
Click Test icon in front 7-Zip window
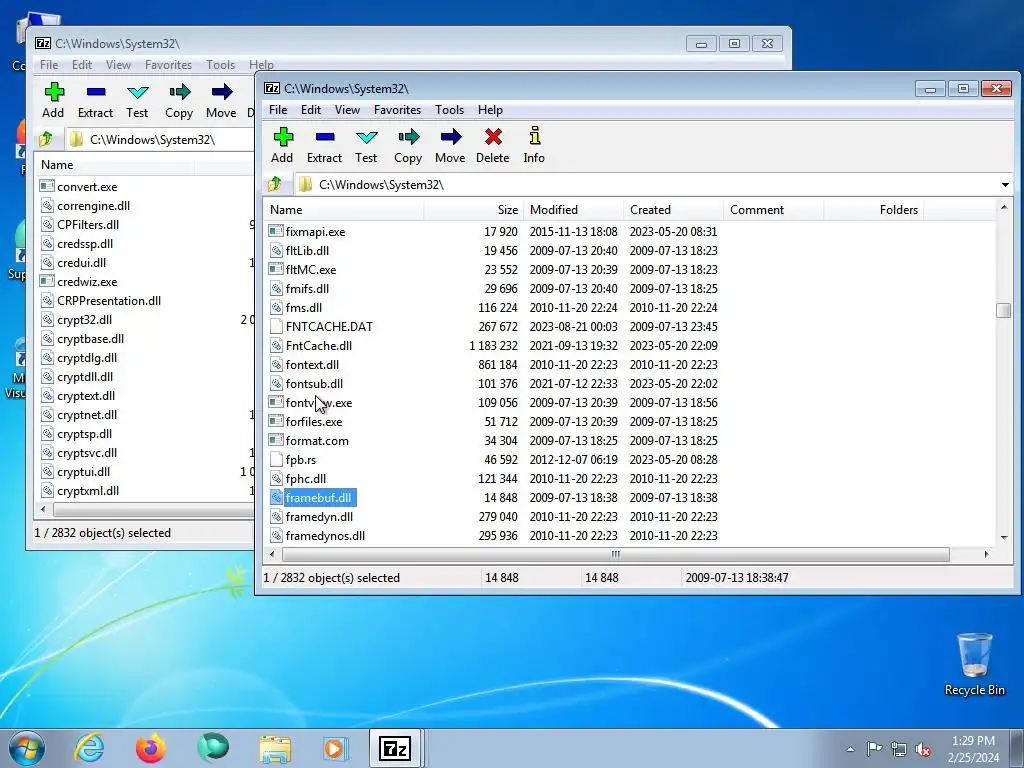tap(366, 137)
